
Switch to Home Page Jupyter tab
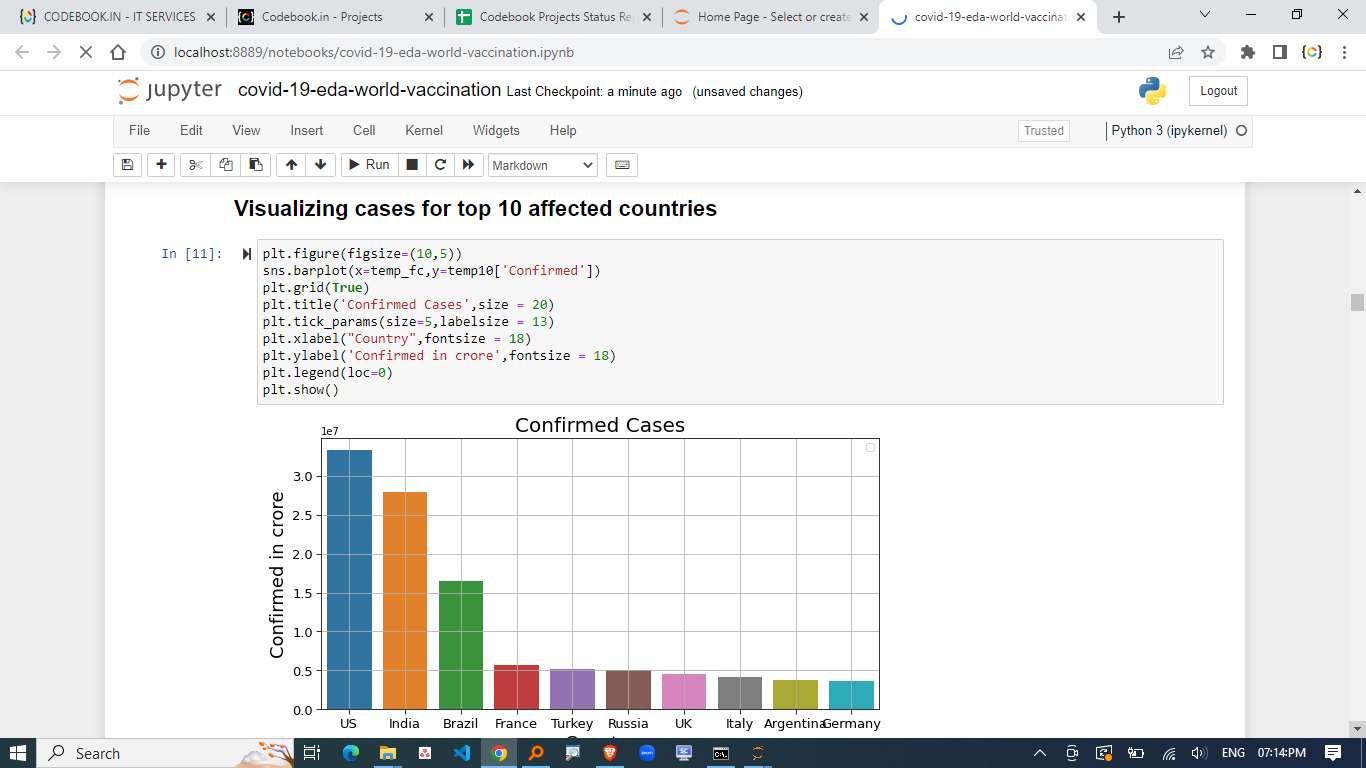(x=770, y=17)
